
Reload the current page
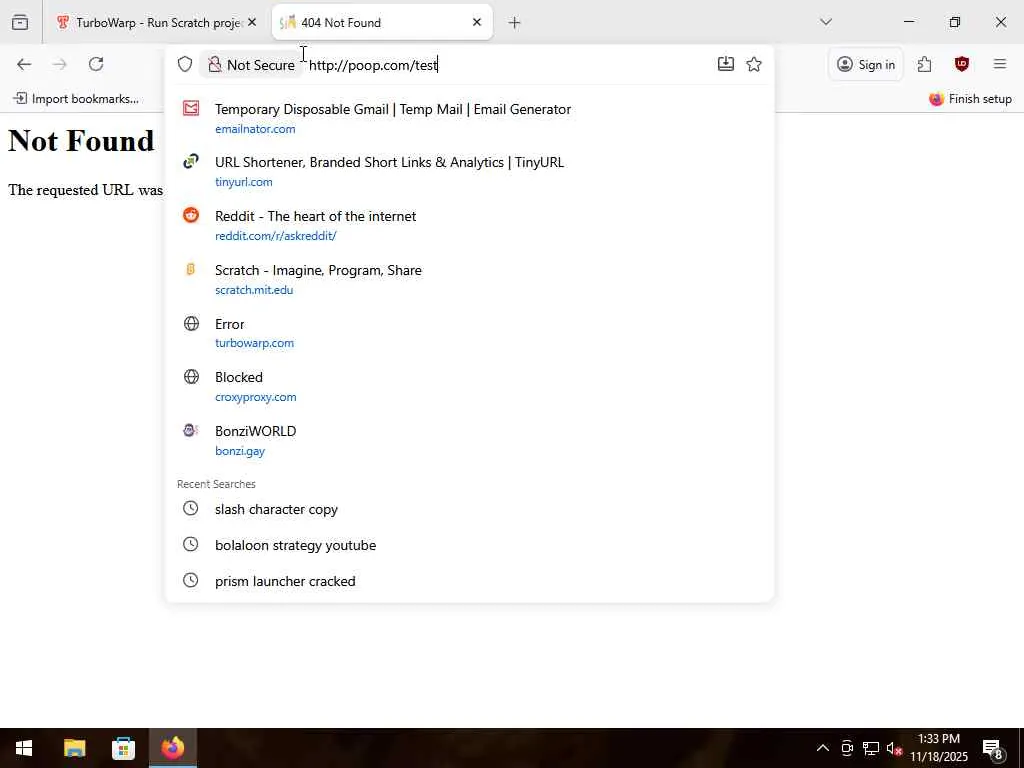(96, 64)
